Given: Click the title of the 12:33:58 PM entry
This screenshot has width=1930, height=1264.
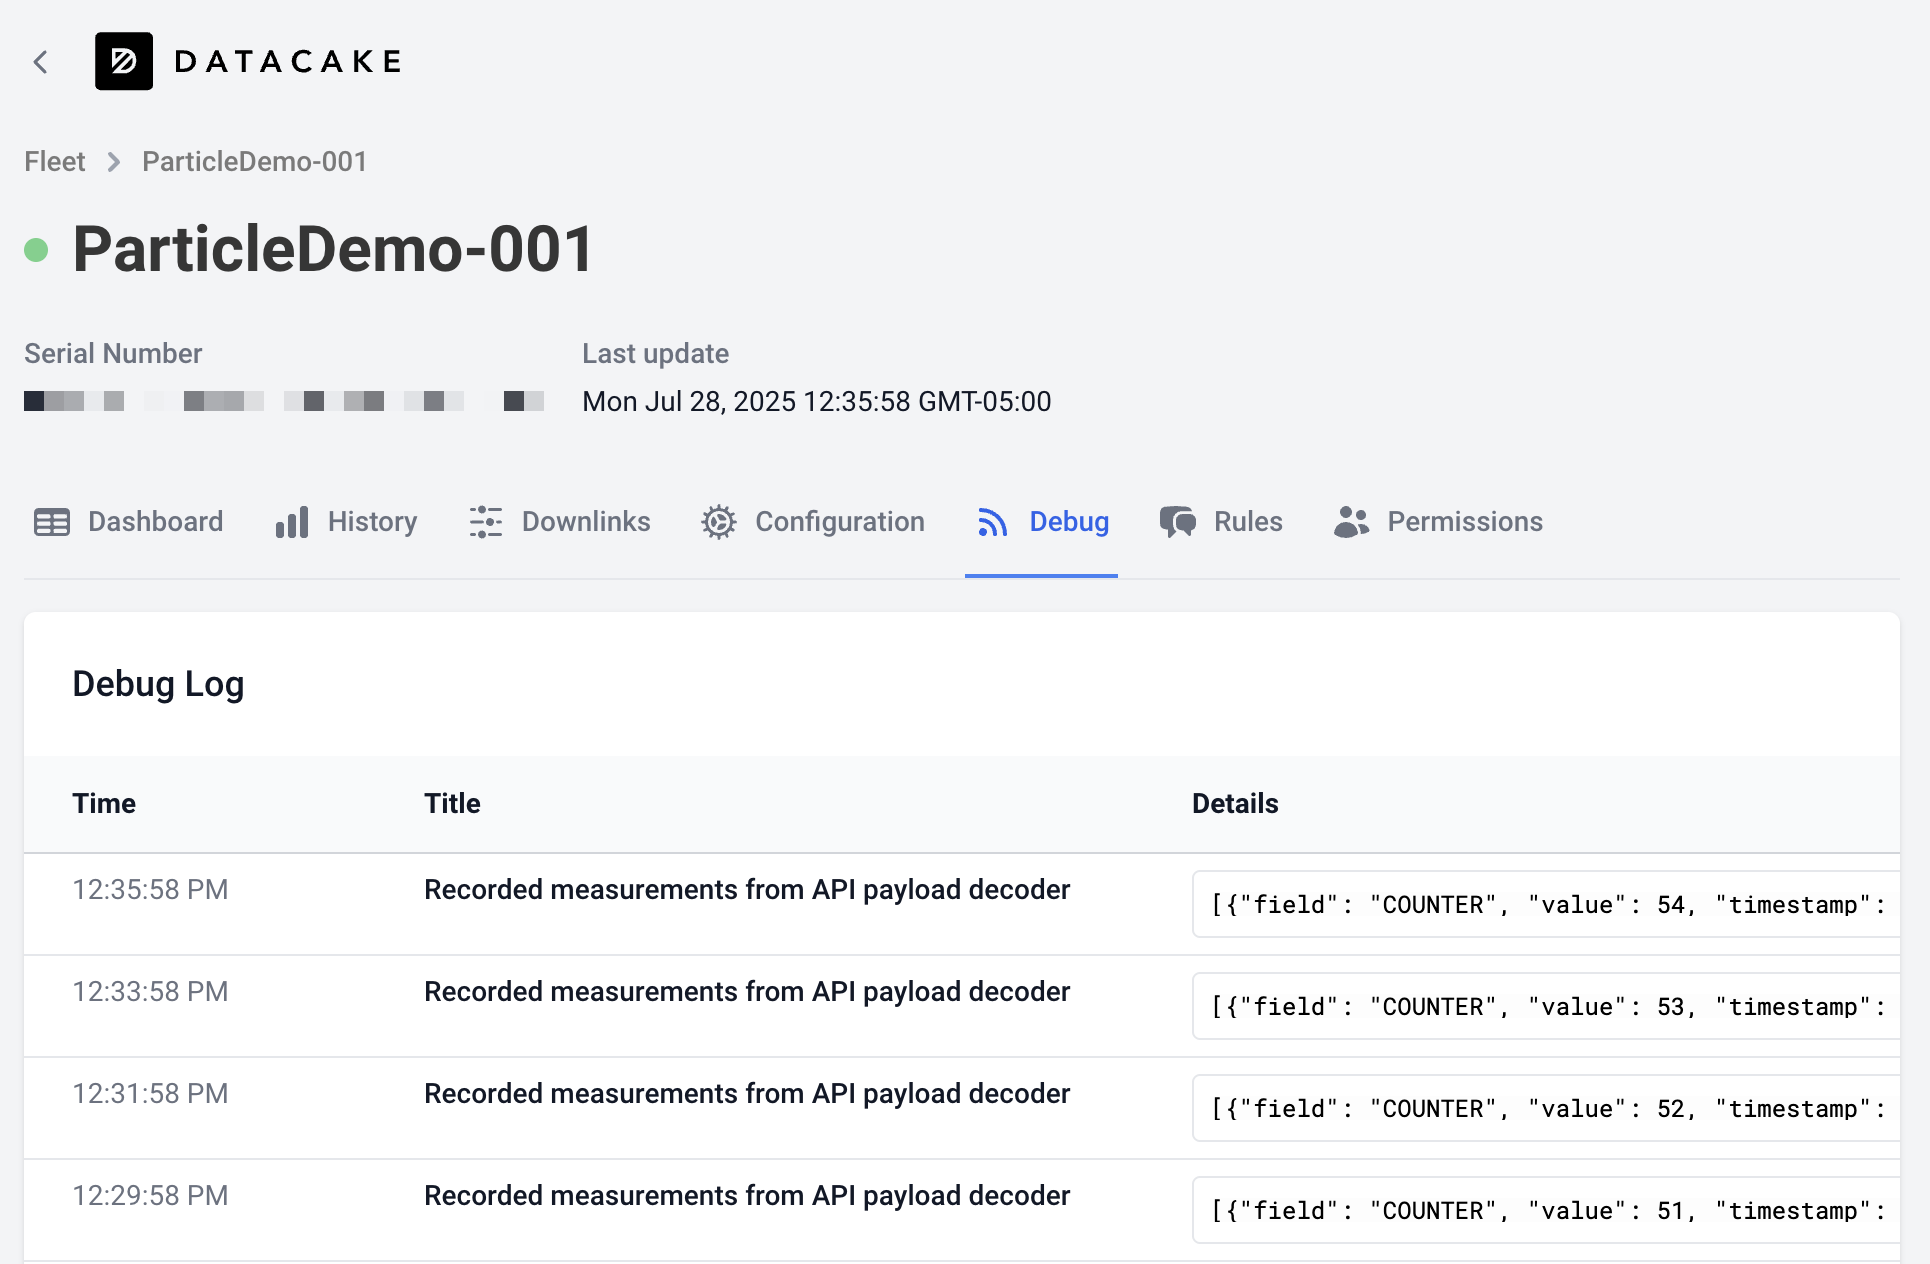Looking at the screenshot, I should pyautogui.click(x=747, y=991).
